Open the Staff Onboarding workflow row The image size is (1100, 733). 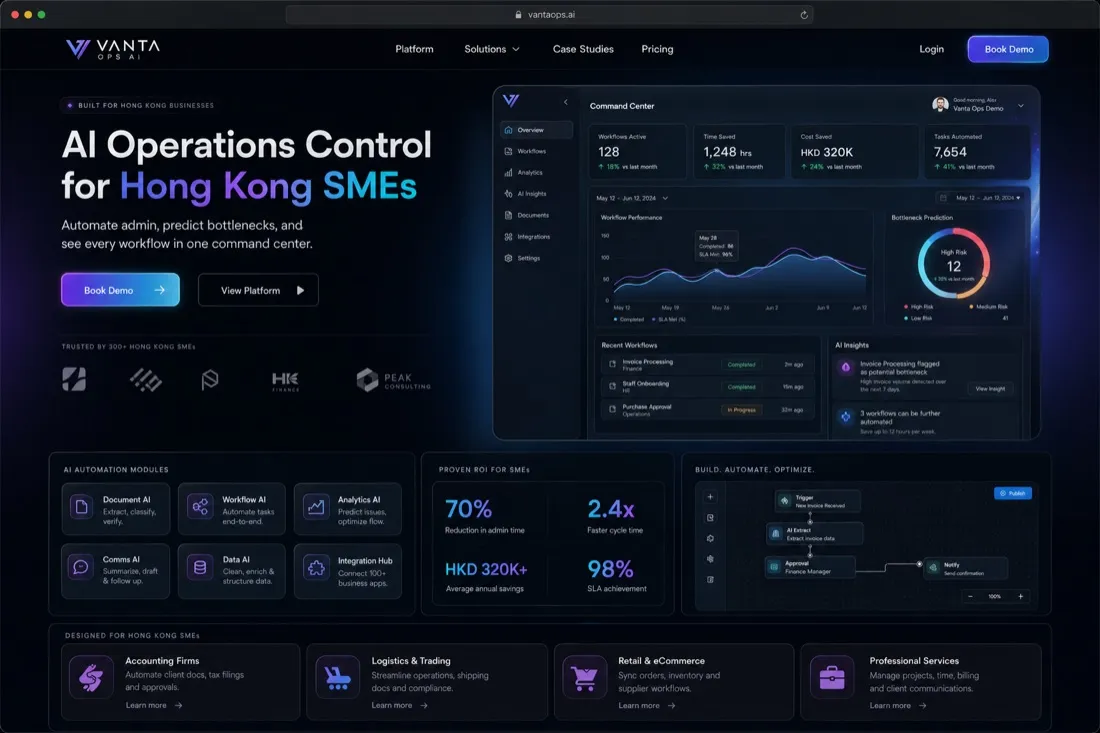[706, 386]
